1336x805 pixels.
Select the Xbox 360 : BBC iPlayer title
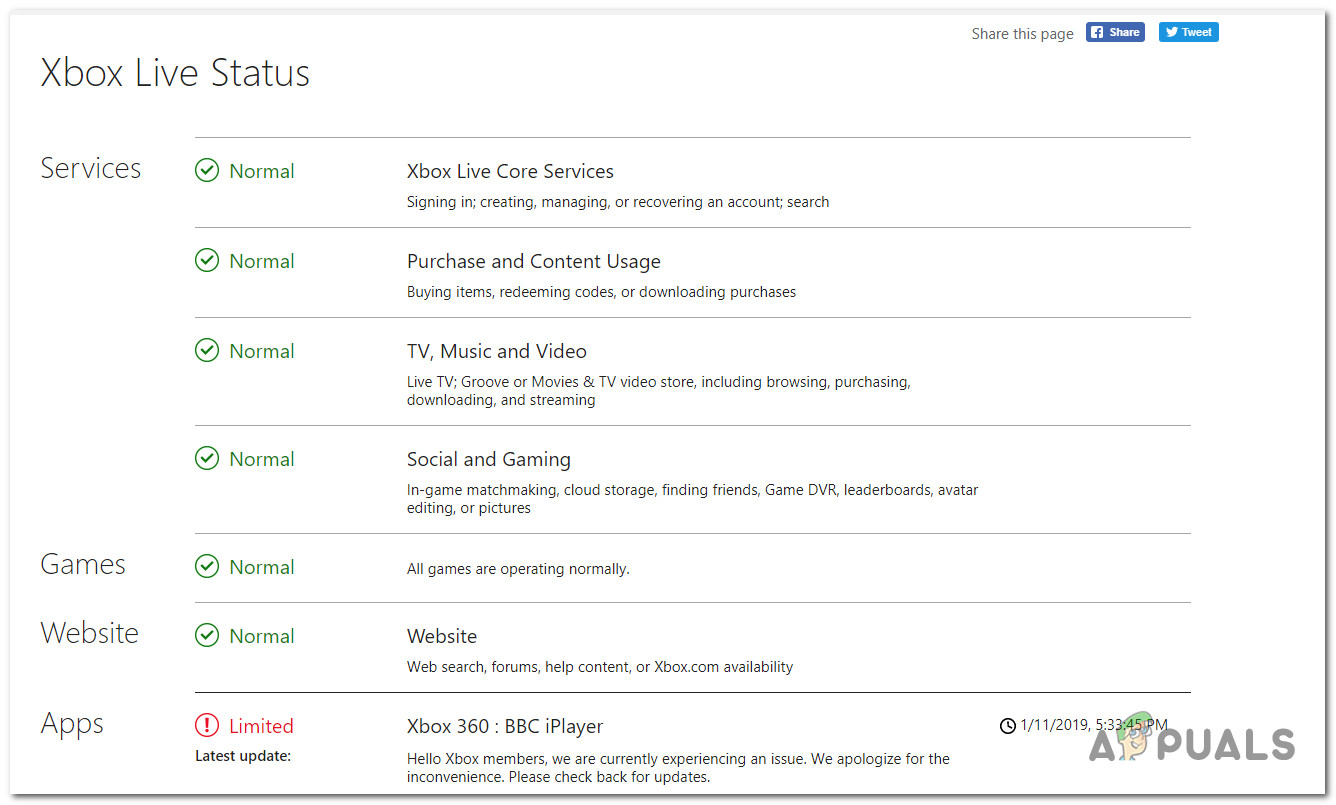[505, 726]
